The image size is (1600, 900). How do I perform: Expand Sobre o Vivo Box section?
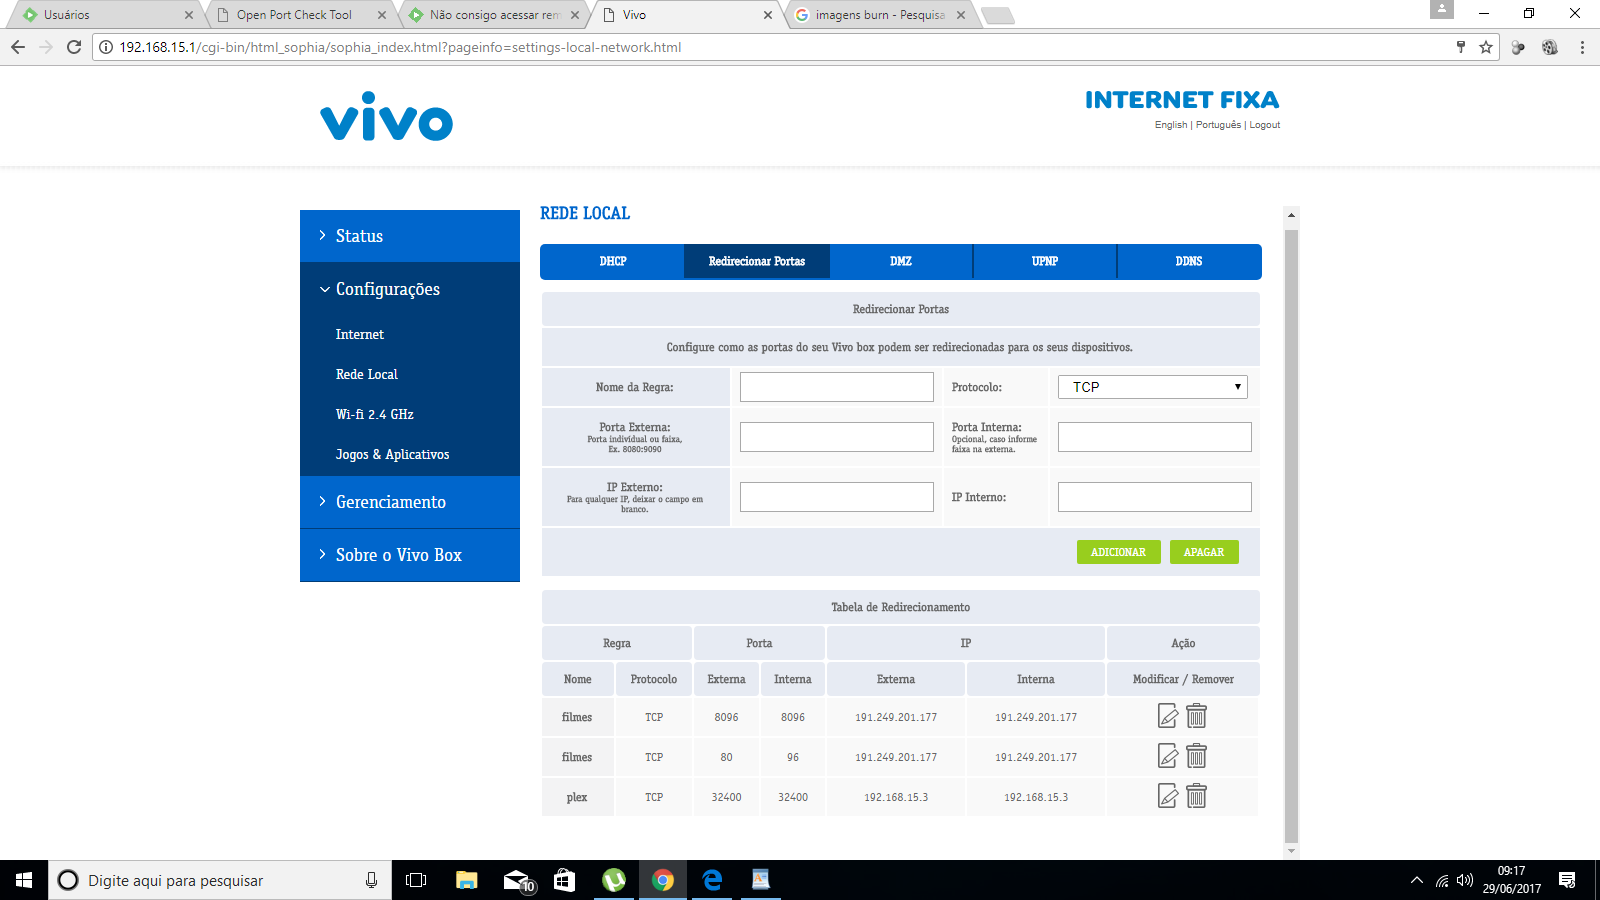(410, 555)
